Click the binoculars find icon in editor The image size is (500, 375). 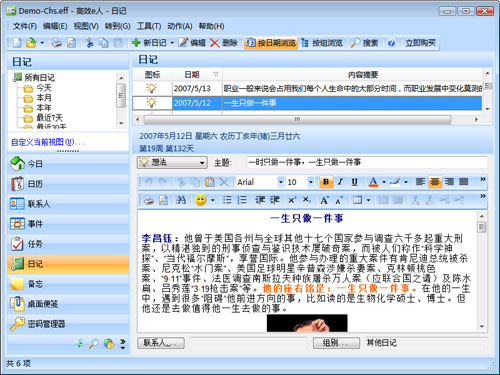(181, 200)
